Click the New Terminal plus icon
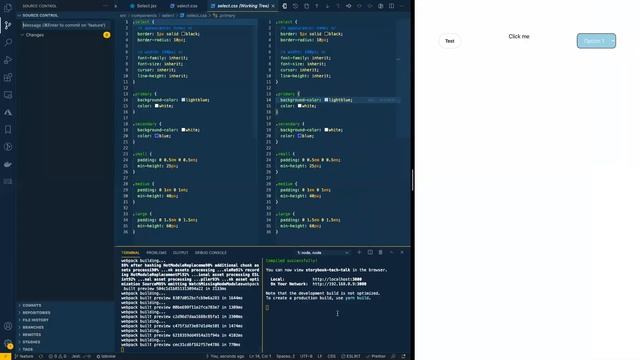Viewport: 640px width, 360px height. pyautogui.click(x=359, y=253)
